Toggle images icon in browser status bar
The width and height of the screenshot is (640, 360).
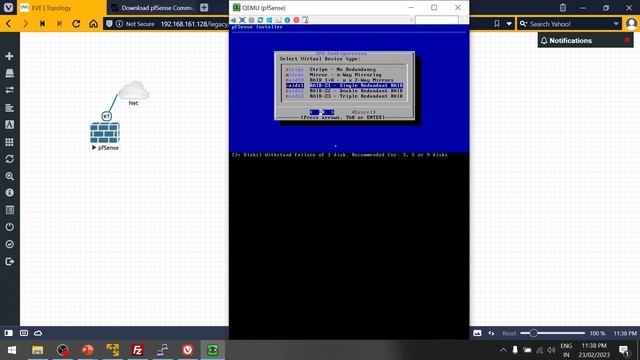(x=477, y=333)
